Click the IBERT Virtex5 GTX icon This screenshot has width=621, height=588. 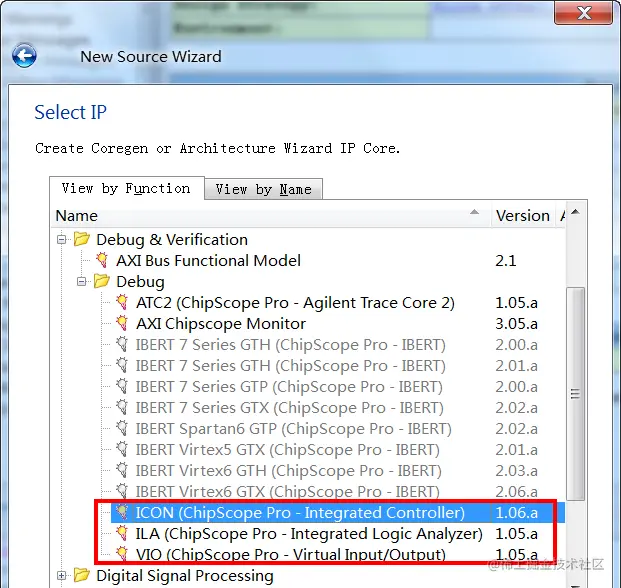[122, 449]
